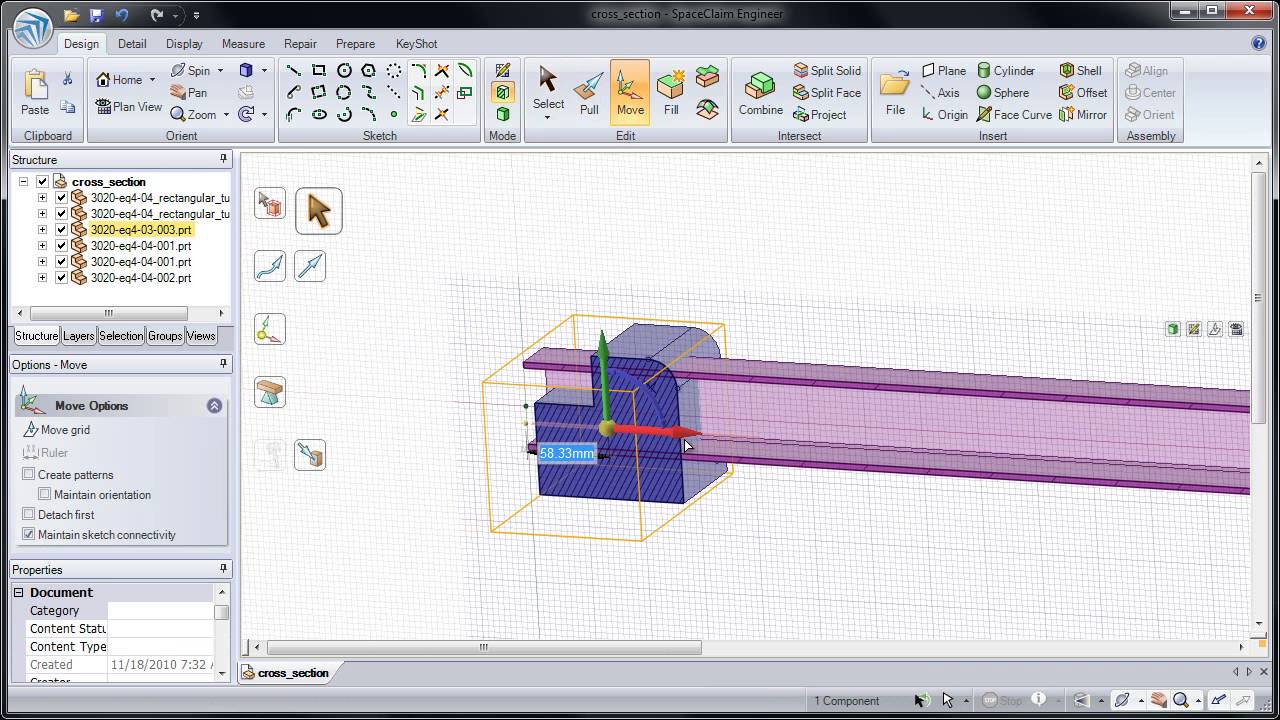The width and height of the screenshot is (1280, 720).
Task: Click the large Select arrow tool guide in viewport
Action: click(x=319, y=211)
